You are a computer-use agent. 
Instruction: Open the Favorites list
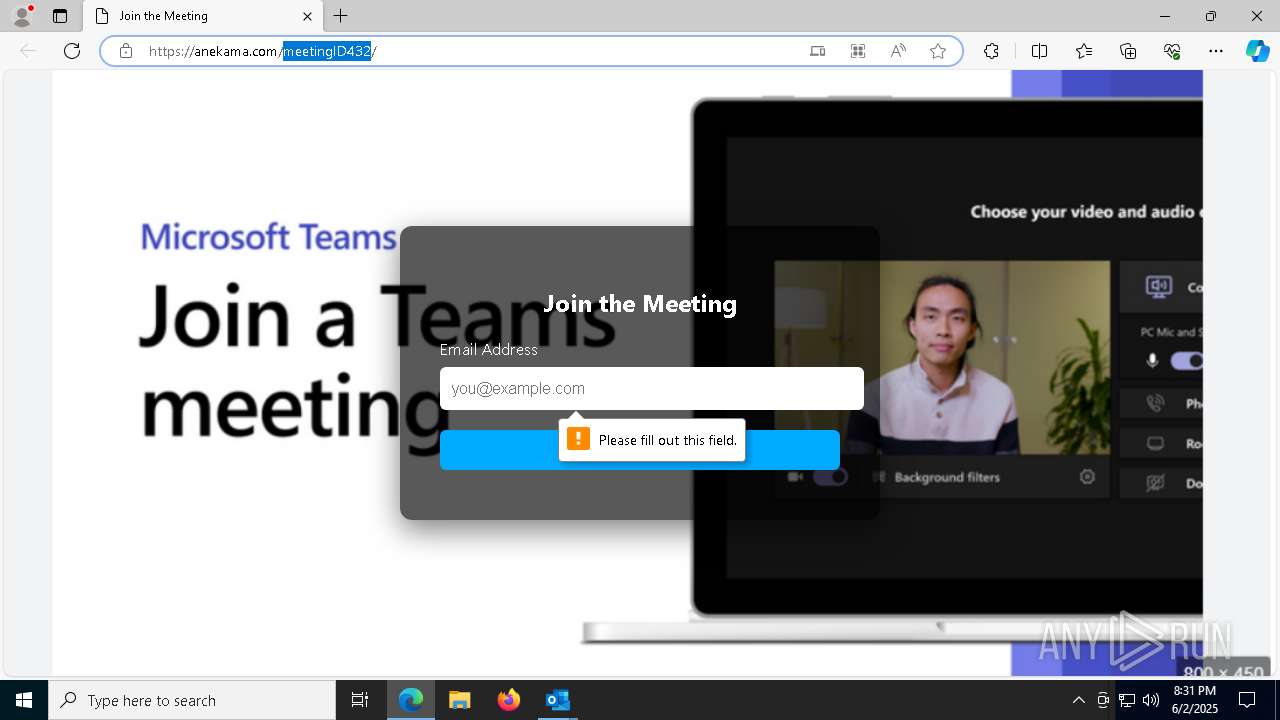pyautogui.click(x=1084, y=51)
